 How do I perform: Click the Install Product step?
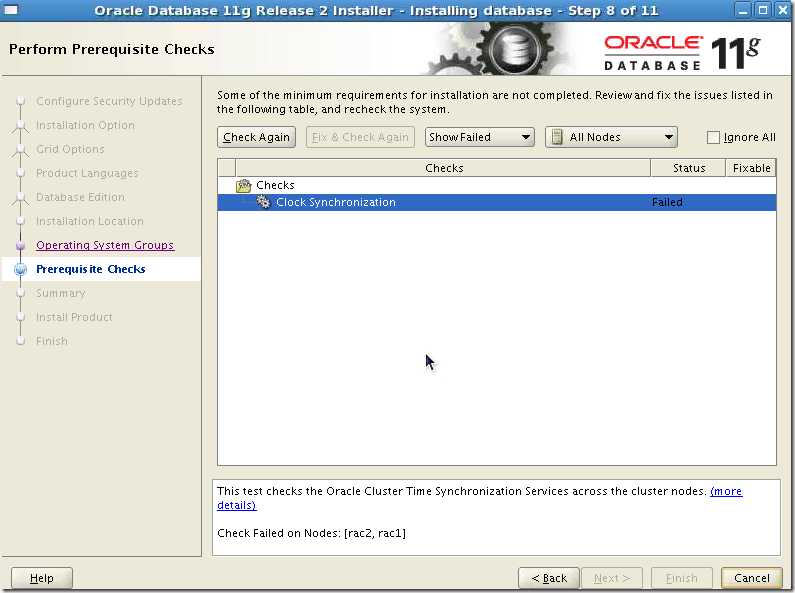click(x=74, y=317)
